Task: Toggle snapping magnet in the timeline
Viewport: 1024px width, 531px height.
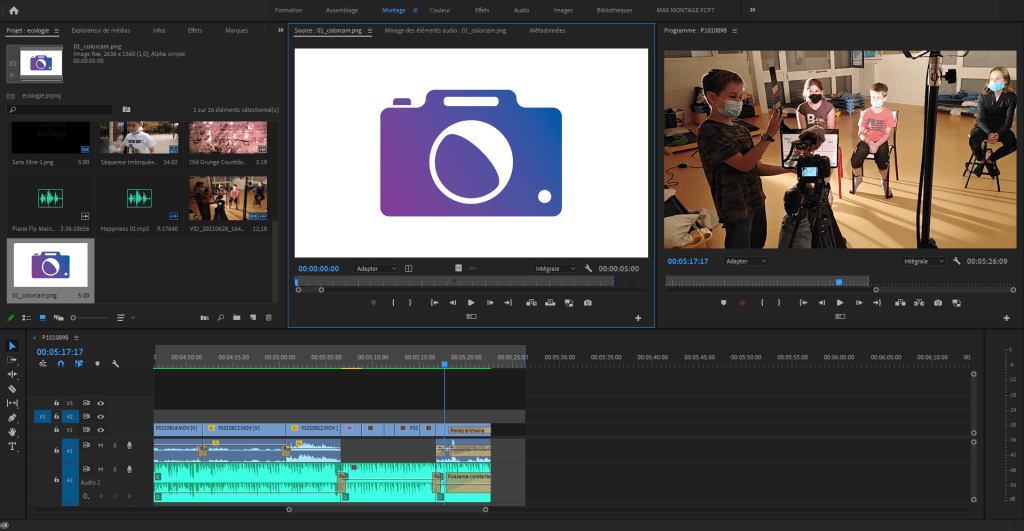Action: 60,364
